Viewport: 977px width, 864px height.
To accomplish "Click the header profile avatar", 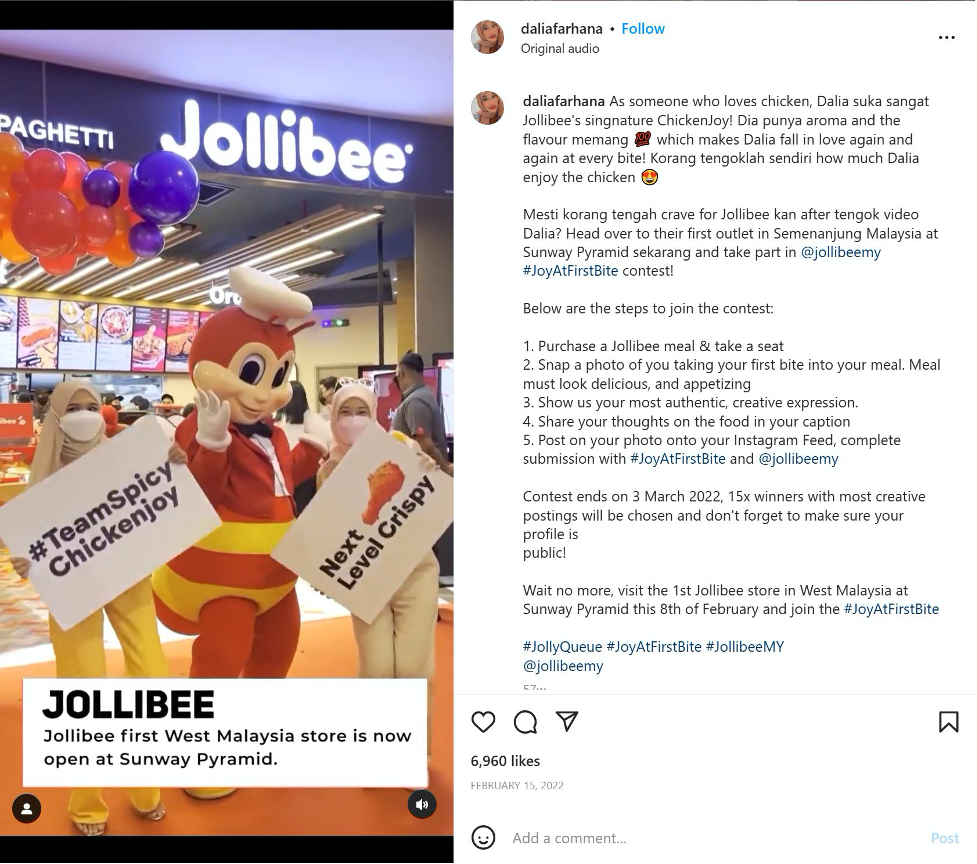I will pos(487,37).
